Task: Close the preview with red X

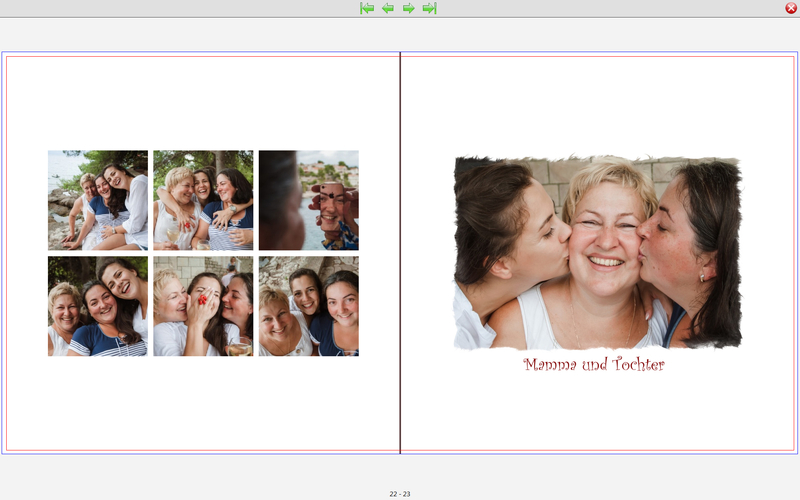Action: click(791, 8)
